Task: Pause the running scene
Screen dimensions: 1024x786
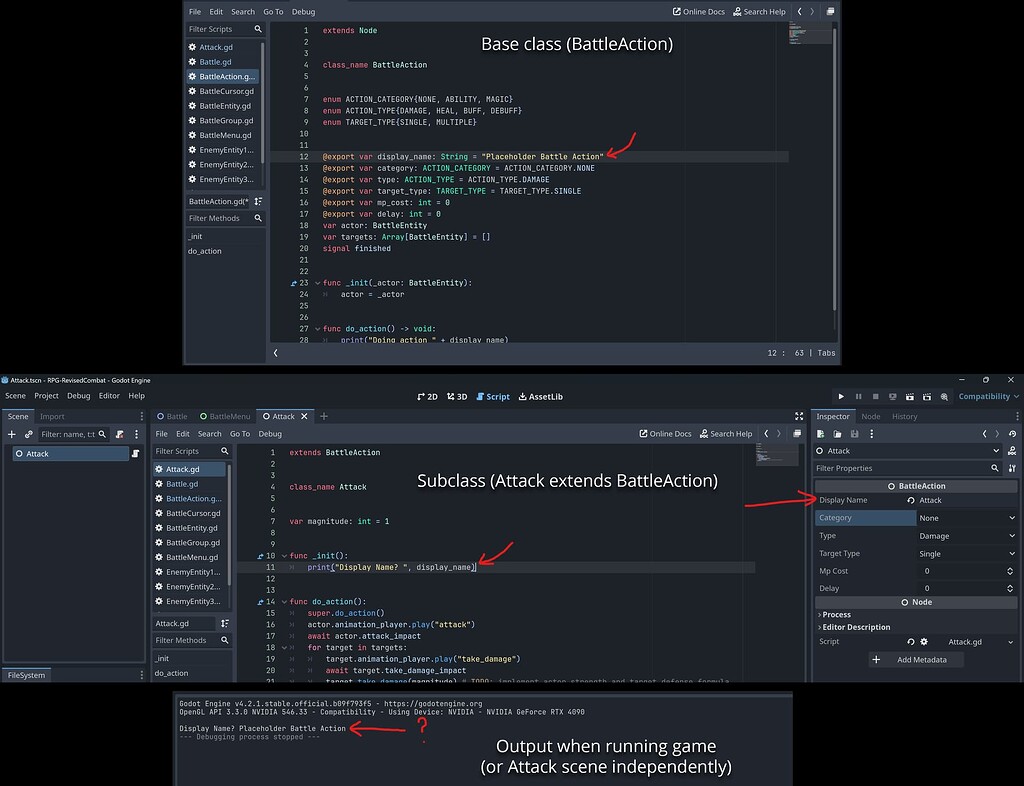Action: click(858, 396)
